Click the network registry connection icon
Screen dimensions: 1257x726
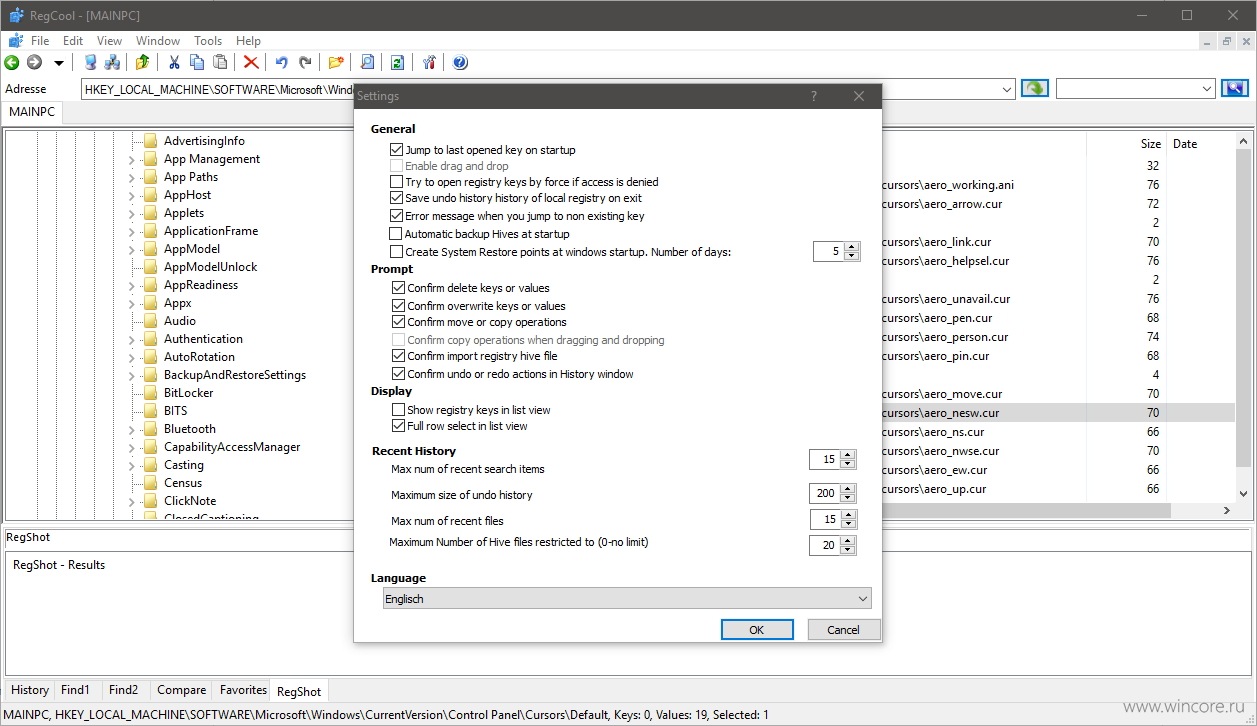(x=112, y=62)
